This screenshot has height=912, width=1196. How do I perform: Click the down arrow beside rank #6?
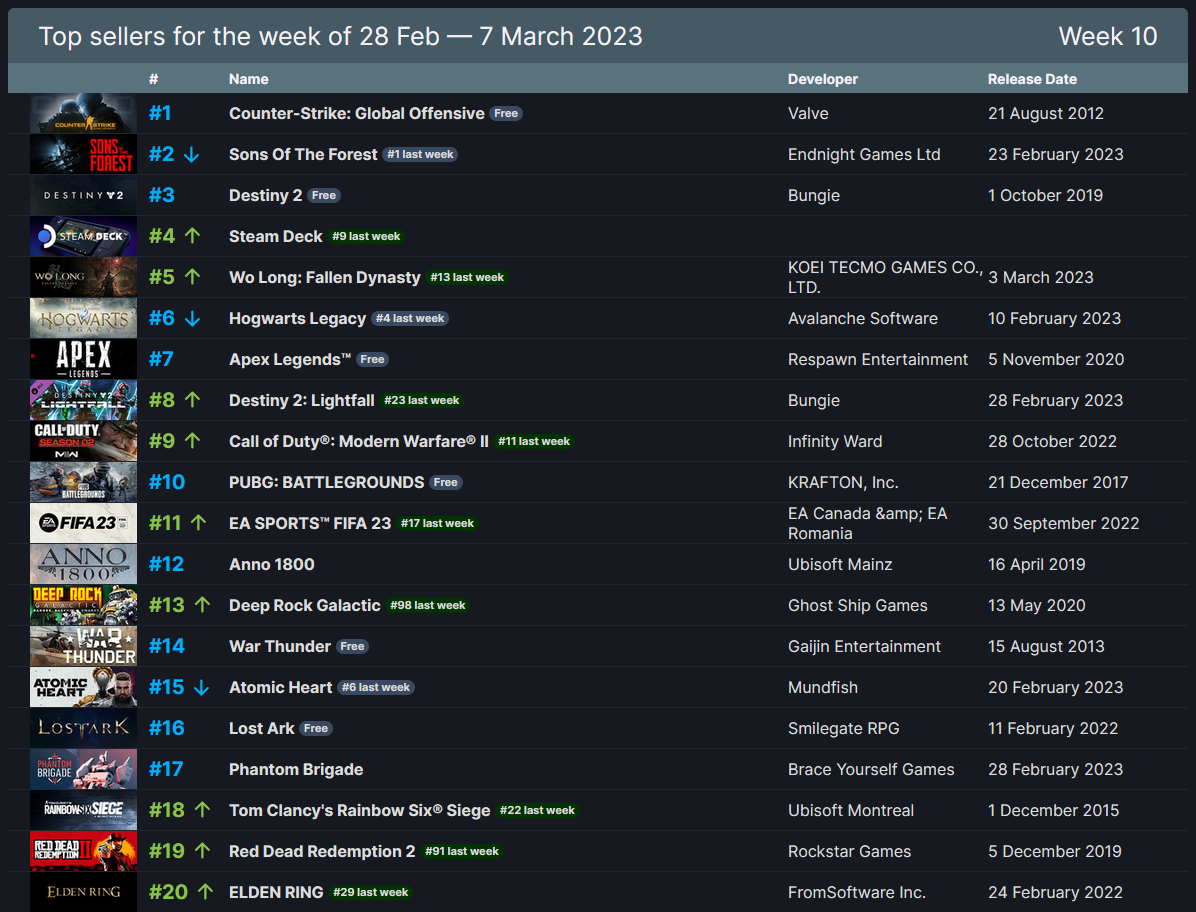[x=192, y=319]
